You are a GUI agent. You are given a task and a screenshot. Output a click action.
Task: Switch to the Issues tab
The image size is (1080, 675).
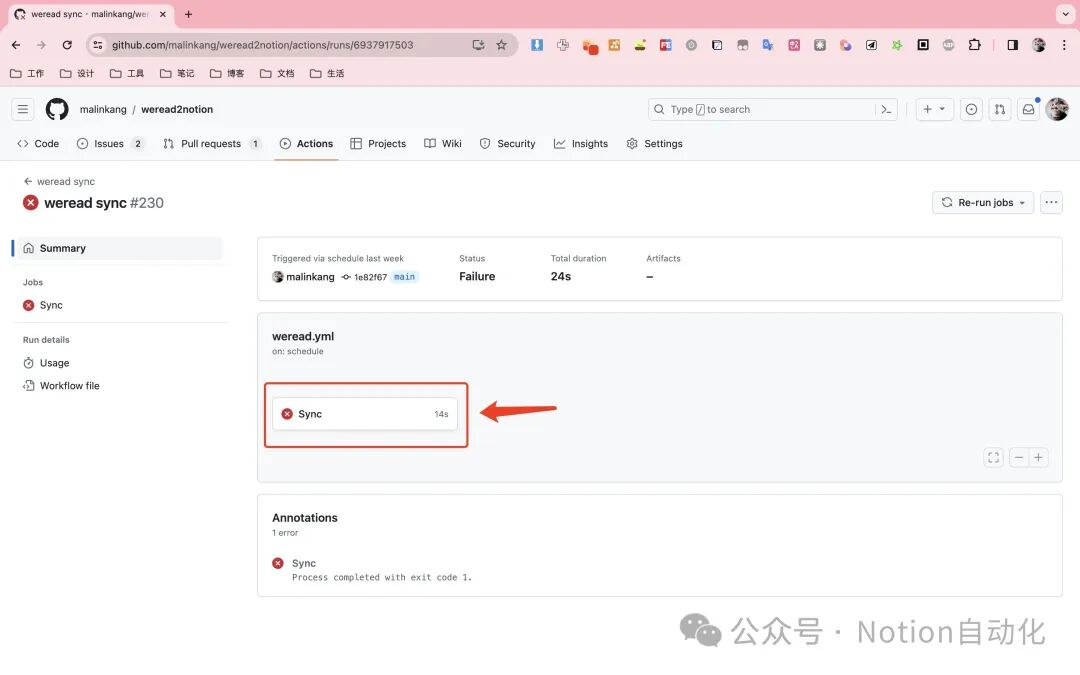(111, 143)
